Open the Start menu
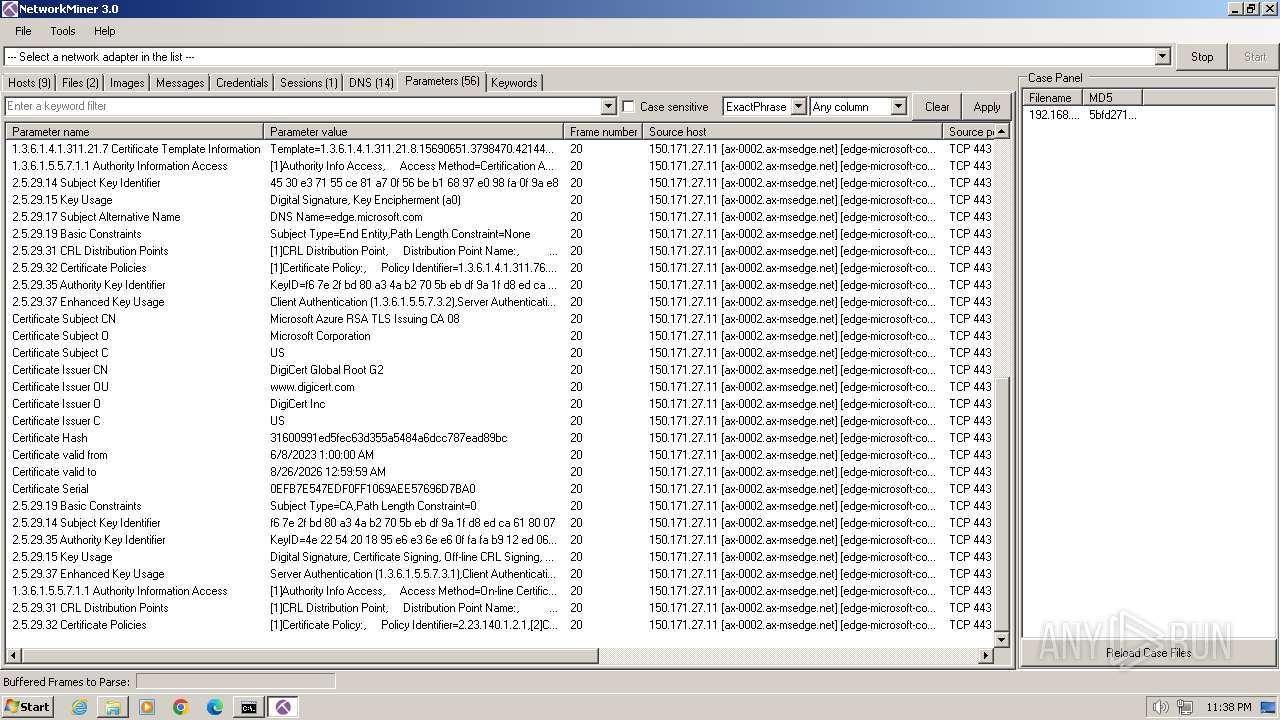 pyautogui.click(x=28, y=707)
